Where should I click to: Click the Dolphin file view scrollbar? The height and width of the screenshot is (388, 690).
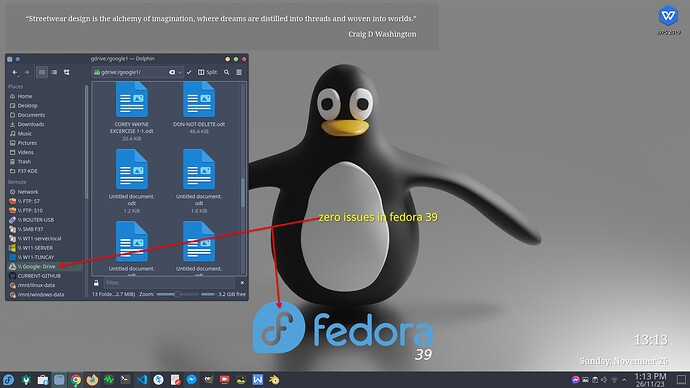pyautogui.click(x=242, y=193)
